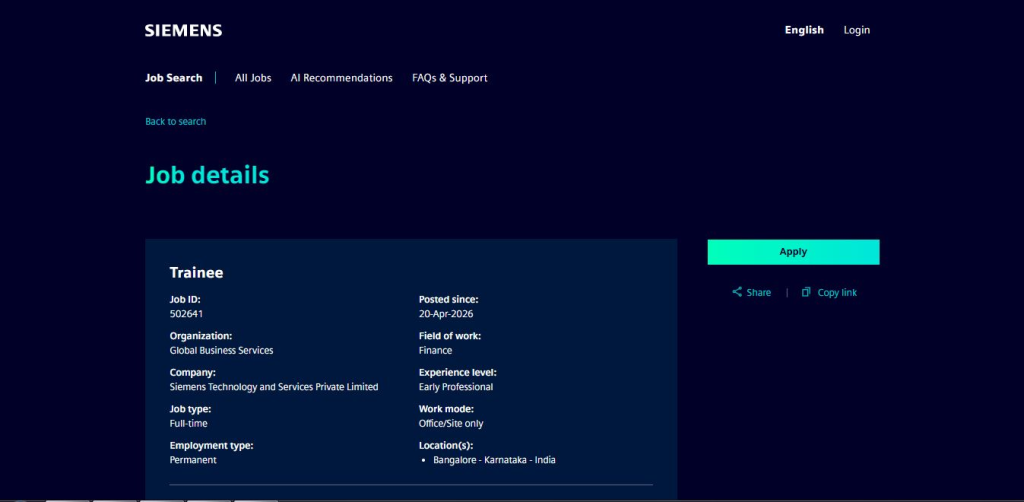Open the All Jobs tab
The width and height of the screenshot is (1024, 502).
(x=253, y=78)
